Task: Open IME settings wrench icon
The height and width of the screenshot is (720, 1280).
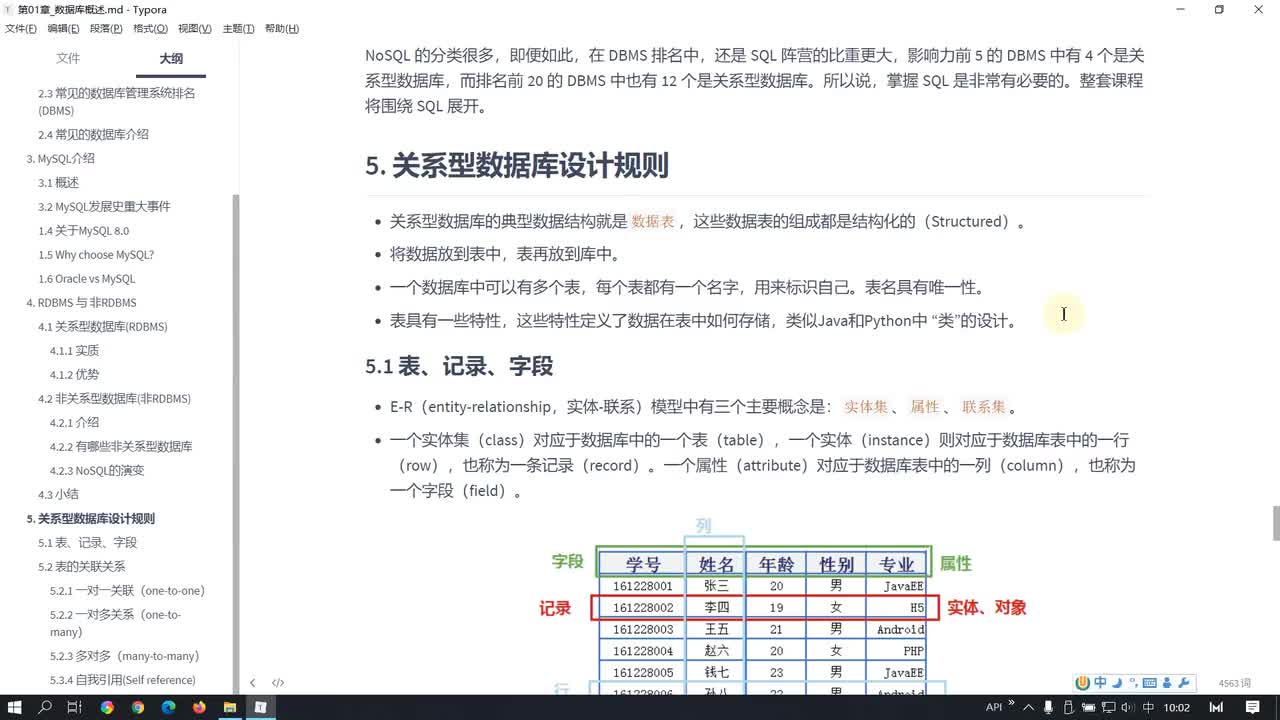Action: pyautogui.click(x=1184, y=683)
